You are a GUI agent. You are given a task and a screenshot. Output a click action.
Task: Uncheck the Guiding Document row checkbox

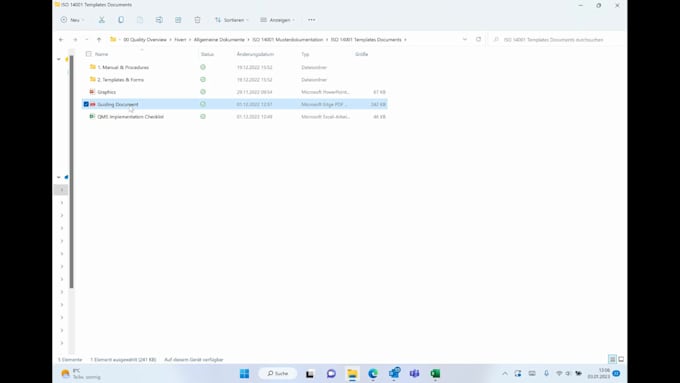tap(86, 104)
